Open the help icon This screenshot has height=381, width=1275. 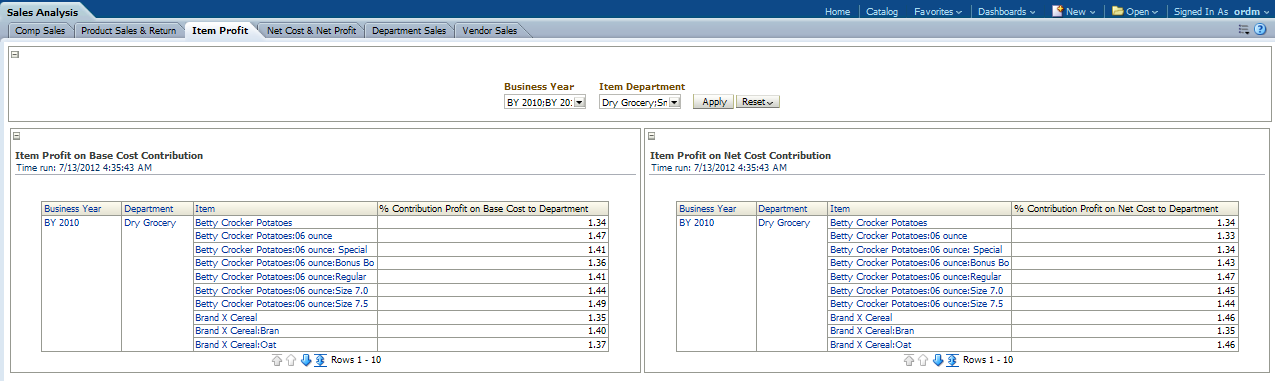tap(1260, 31)
